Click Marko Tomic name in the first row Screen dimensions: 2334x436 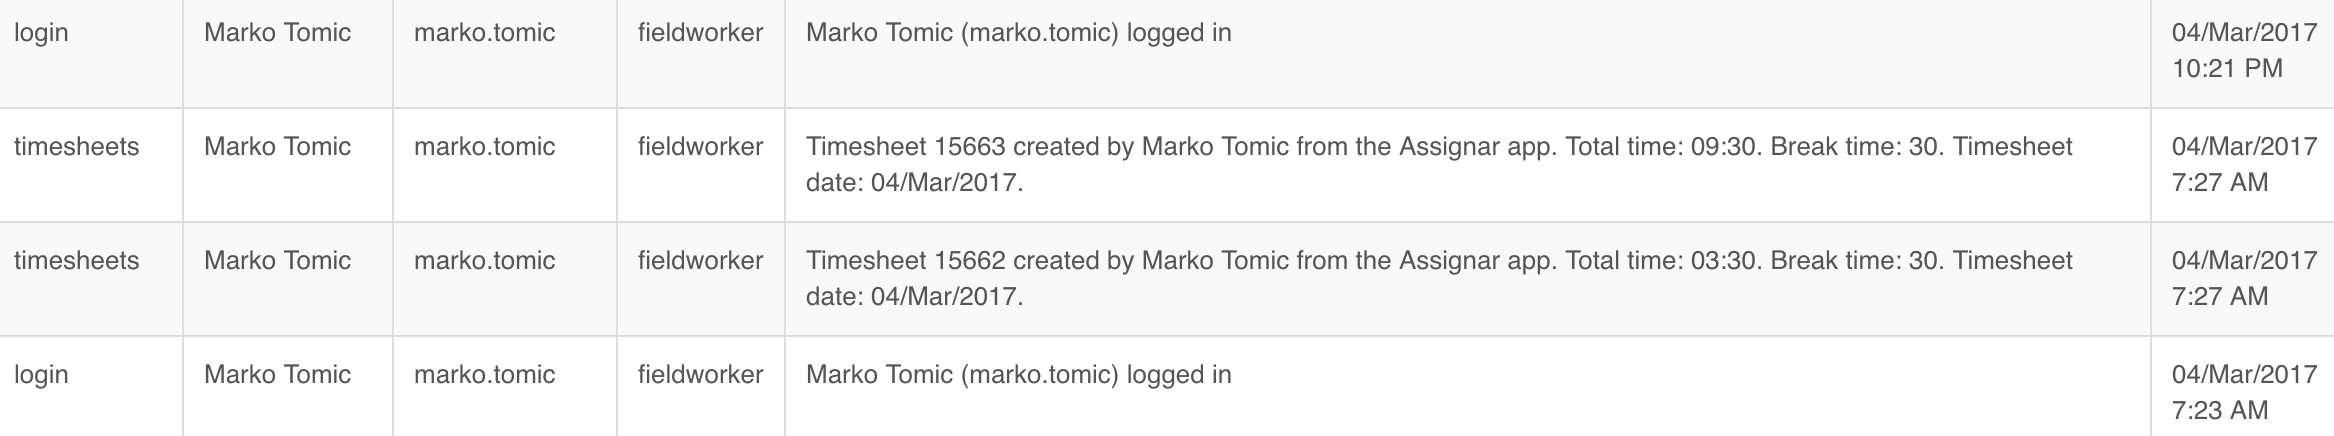[x=277, y=33]
